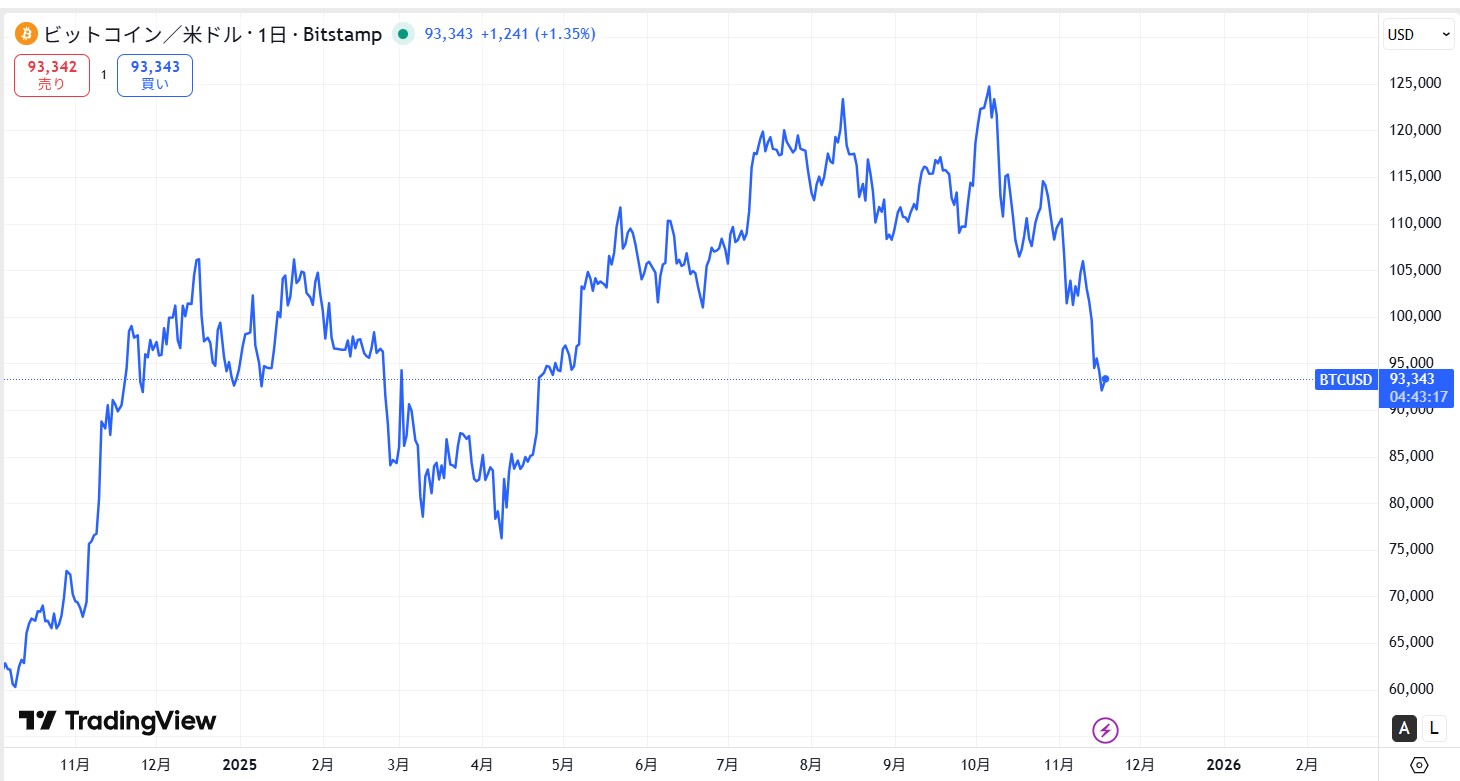Click the blue current price dot on chart

point(1104,380)
